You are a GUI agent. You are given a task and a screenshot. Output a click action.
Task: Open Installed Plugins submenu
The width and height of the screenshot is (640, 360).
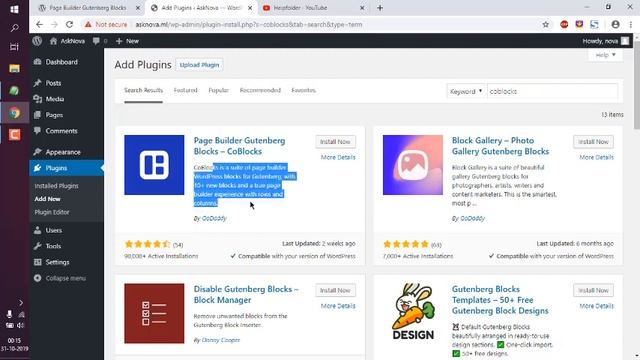coord(56,186)
